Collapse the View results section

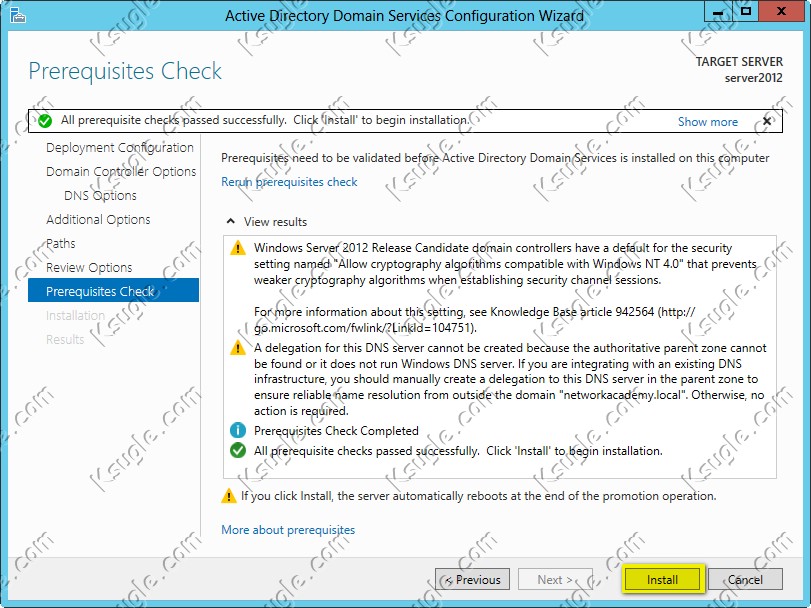point(231,221)
